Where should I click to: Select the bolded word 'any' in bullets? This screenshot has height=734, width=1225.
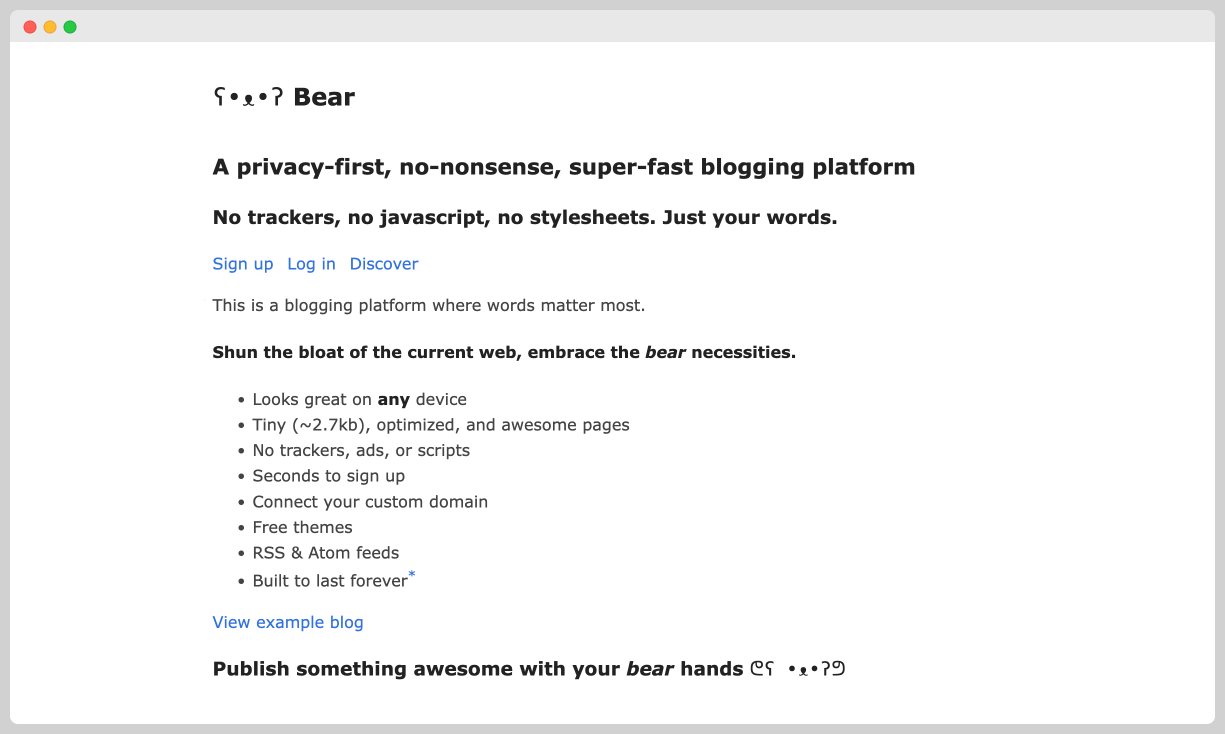(393, 399)
